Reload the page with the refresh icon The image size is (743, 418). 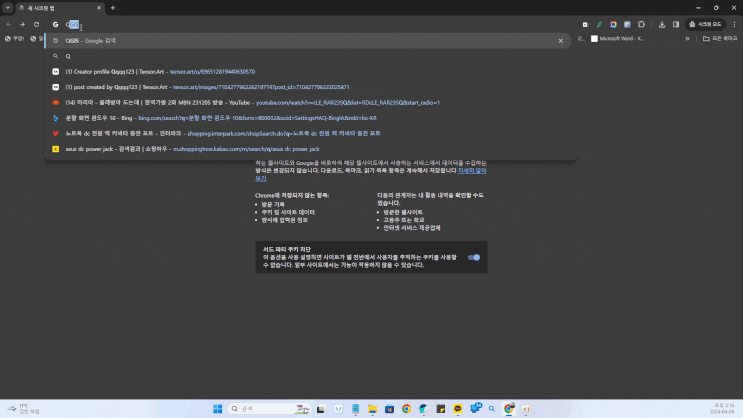36,24
